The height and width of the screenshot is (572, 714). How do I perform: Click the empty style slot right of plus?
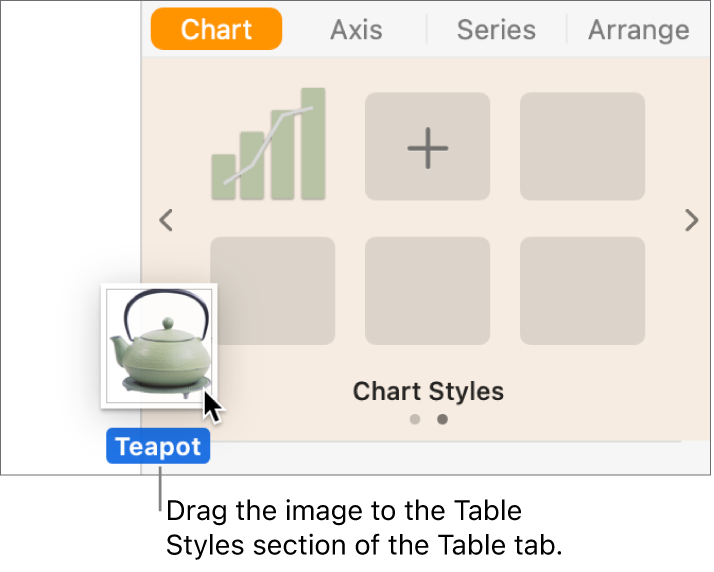pyautogui.click(x=582, y=146)
